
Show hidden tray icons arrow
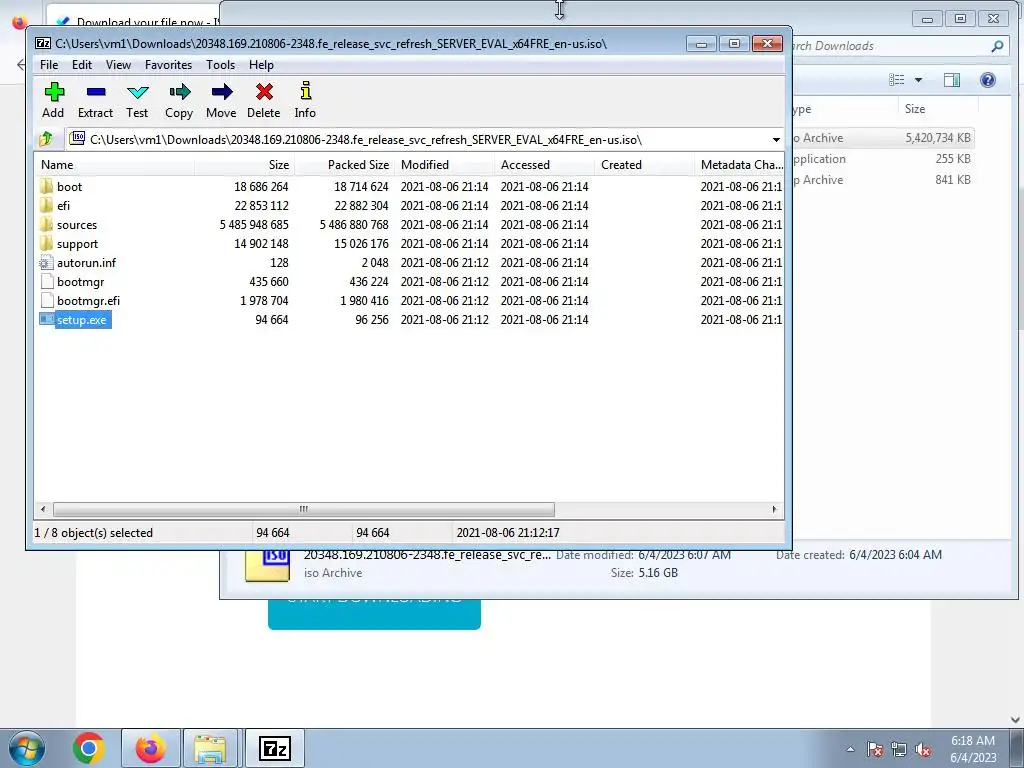point(850,749)
